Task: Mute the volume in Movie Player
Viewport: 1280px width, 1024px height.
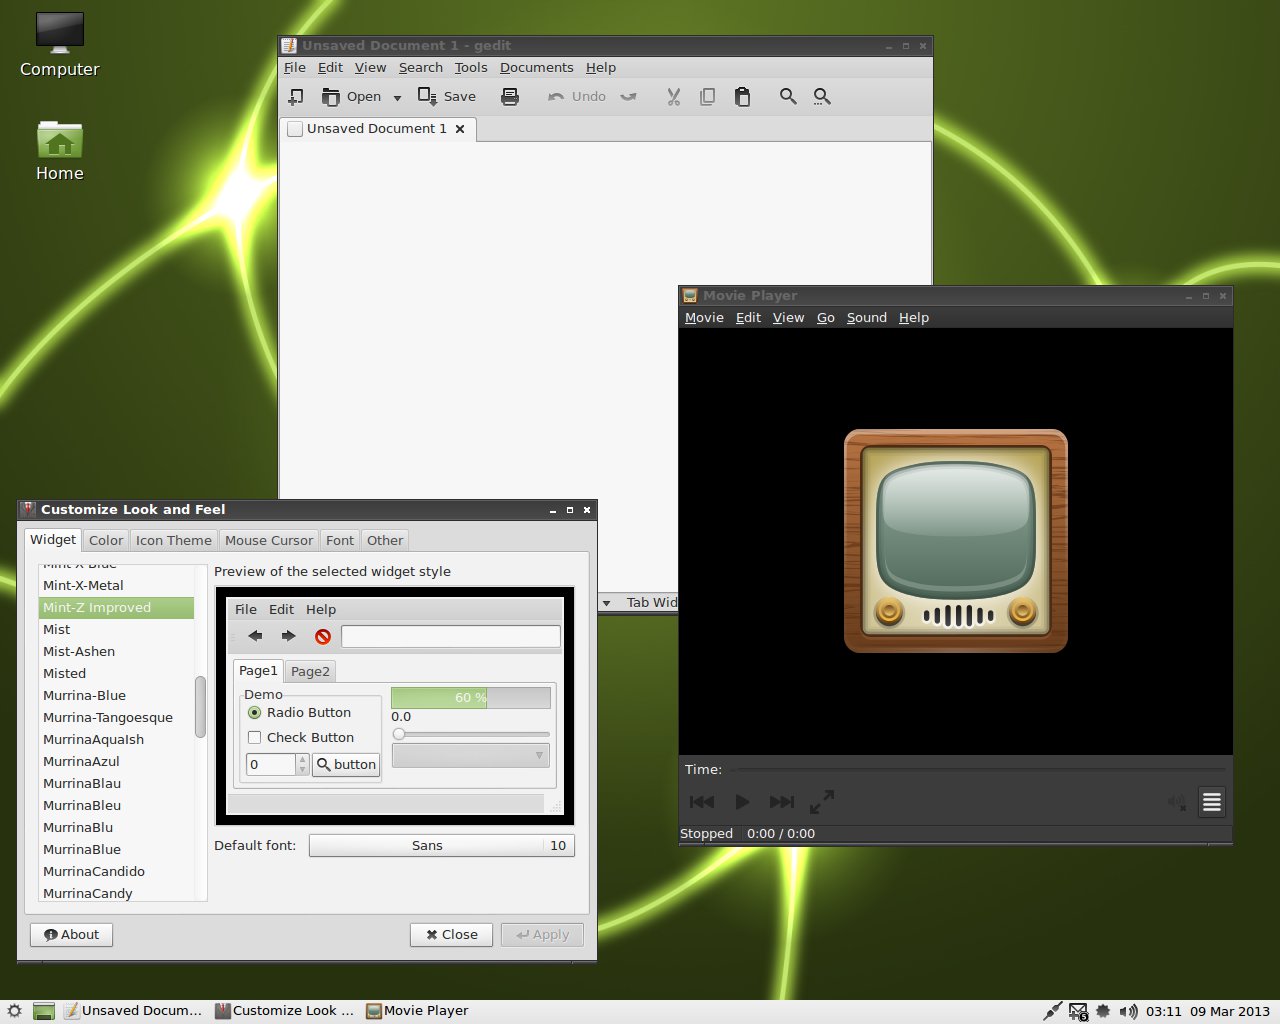Action: pyautogui.click(x=1176, y=801)
